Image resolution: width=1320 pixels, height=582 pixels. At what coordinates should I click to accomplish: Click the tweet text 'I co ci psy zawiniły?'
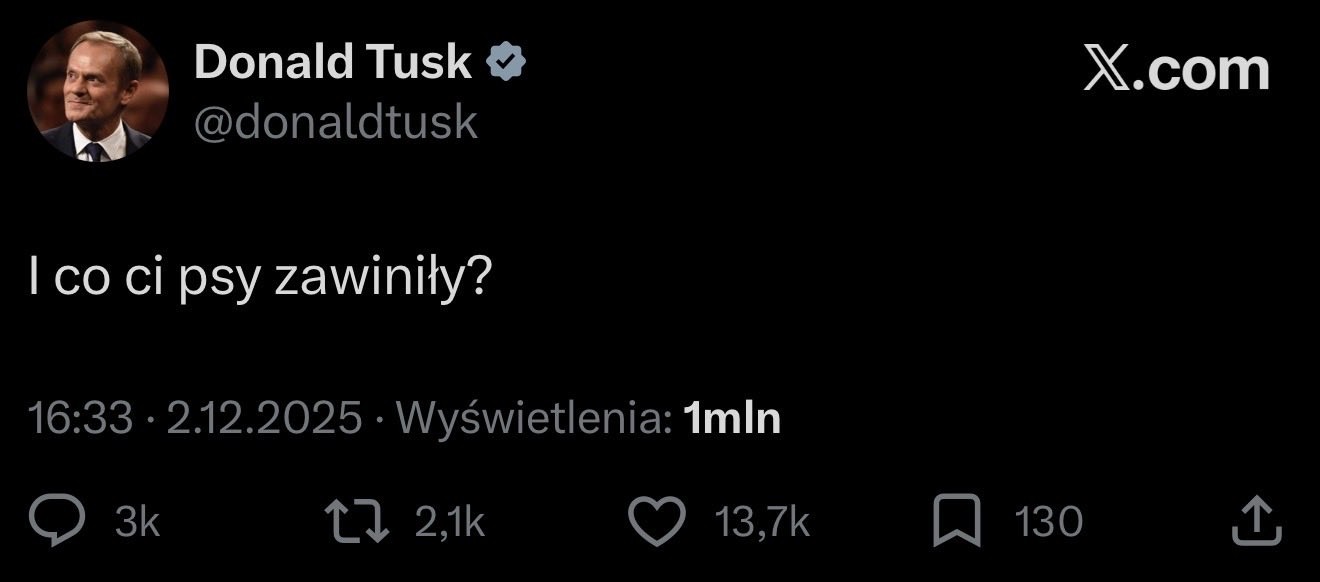tap(259, 280)
